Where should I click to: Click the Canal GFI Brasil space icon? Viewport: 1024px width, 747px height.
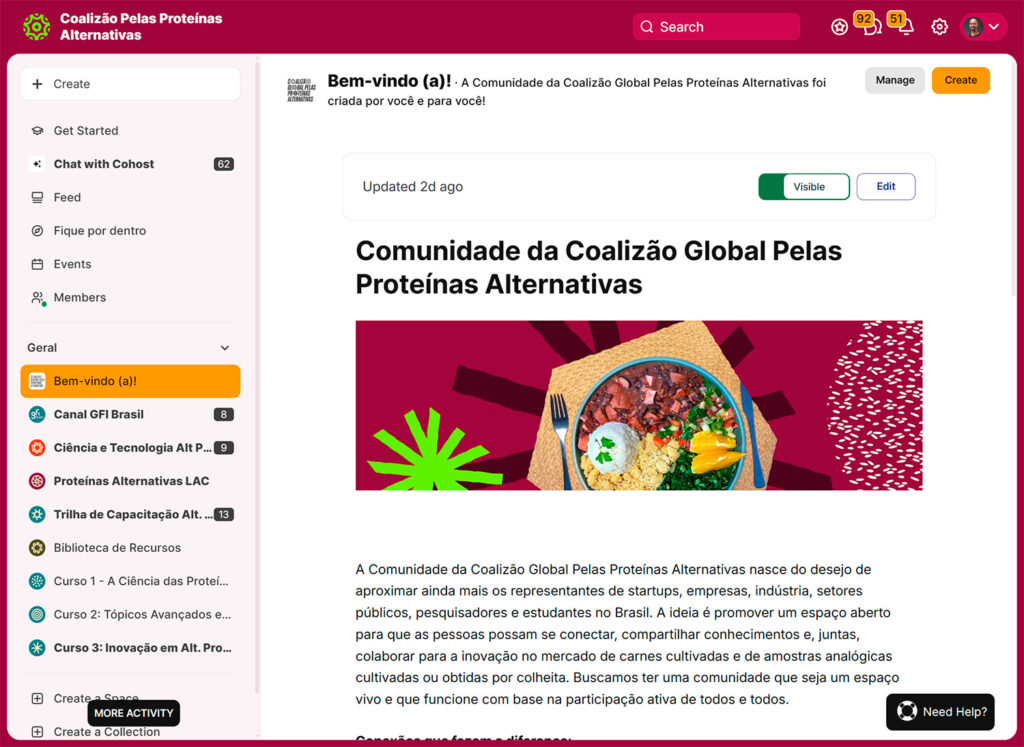coord(37,414)
